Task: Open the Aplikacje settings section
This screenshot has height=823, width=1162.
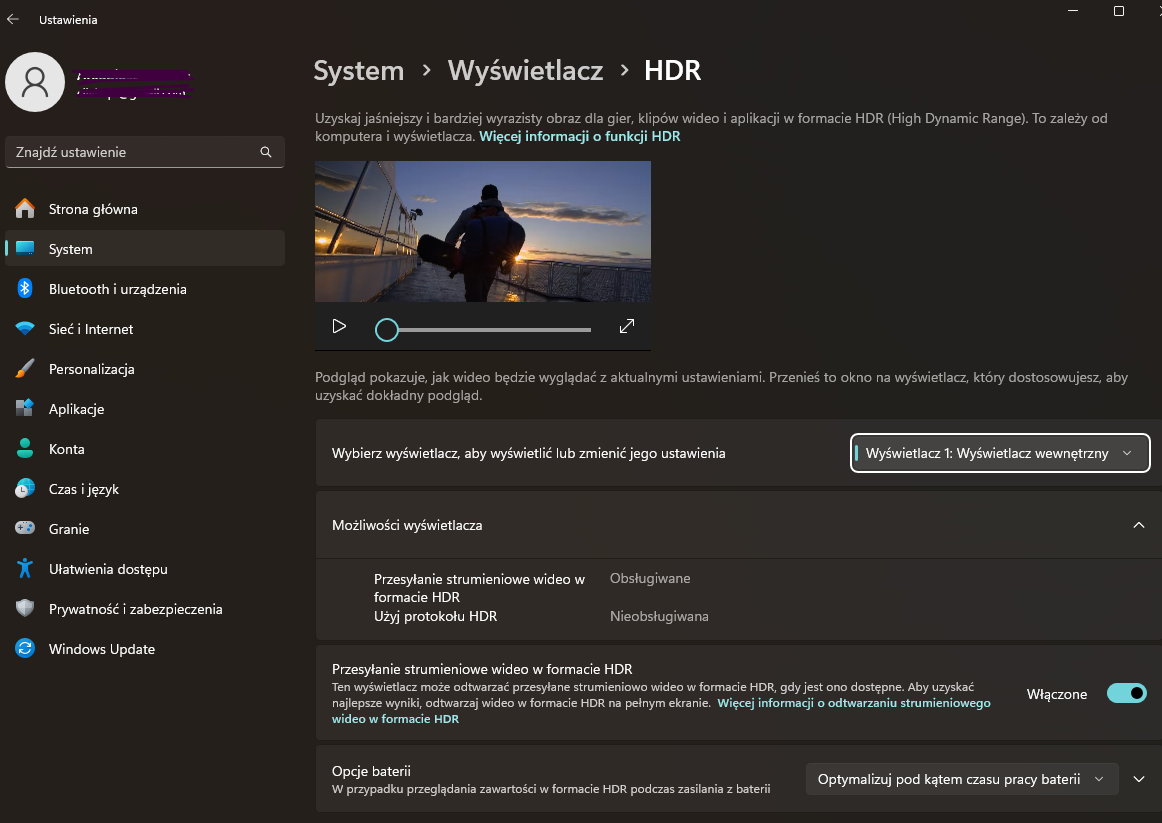Action: click(76, 409)
